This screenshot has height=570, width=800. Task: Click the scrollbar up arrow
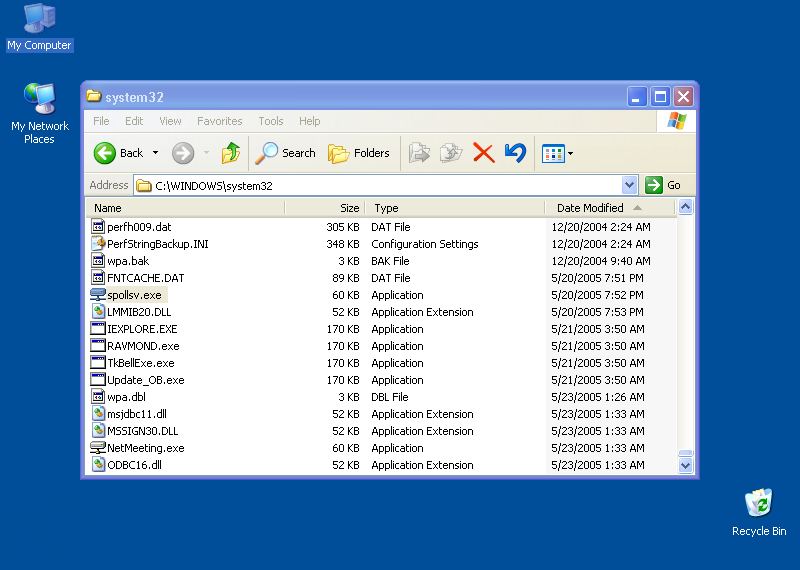685,207
